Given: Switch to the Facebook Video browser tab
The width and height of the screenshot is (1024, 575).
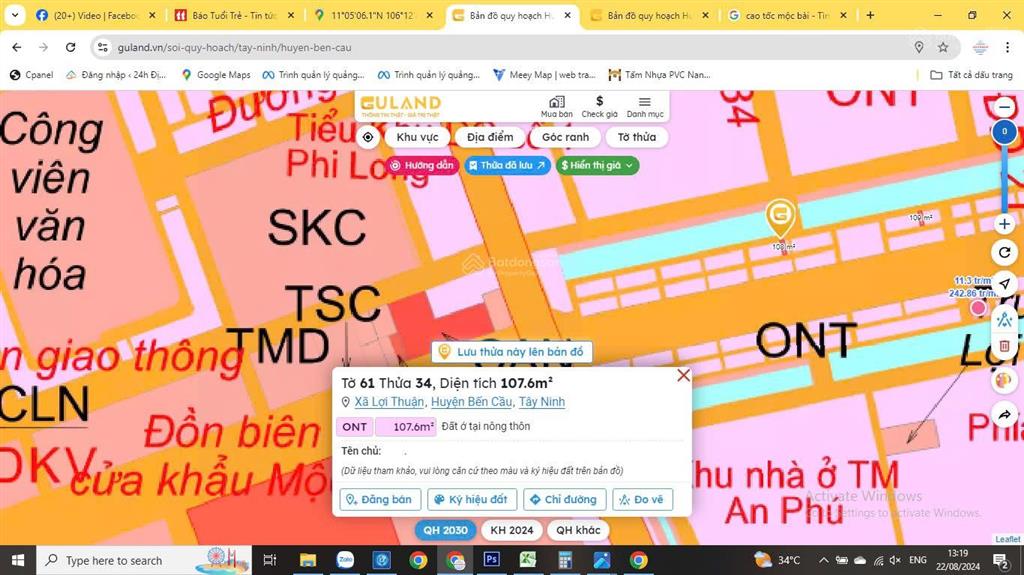Looking at the screenshot, I should [95, 15].
